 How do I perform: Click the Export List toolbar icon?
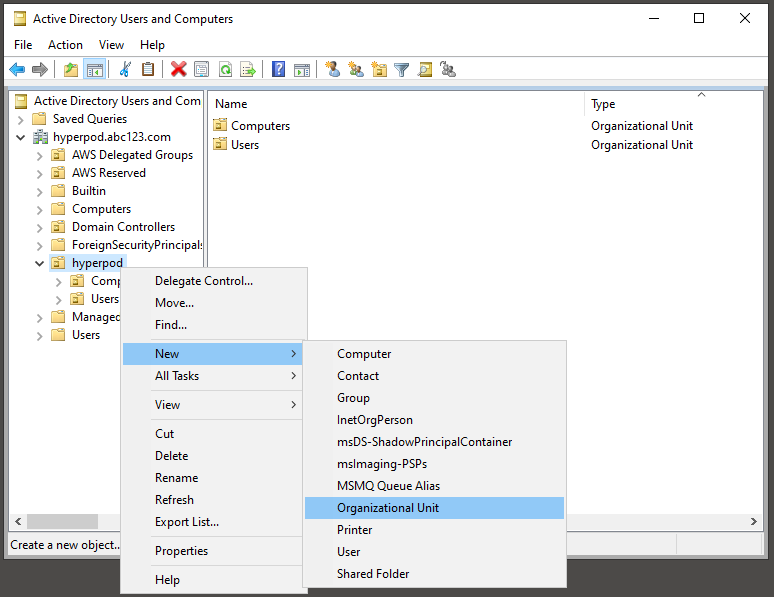[x=248, y=70]
